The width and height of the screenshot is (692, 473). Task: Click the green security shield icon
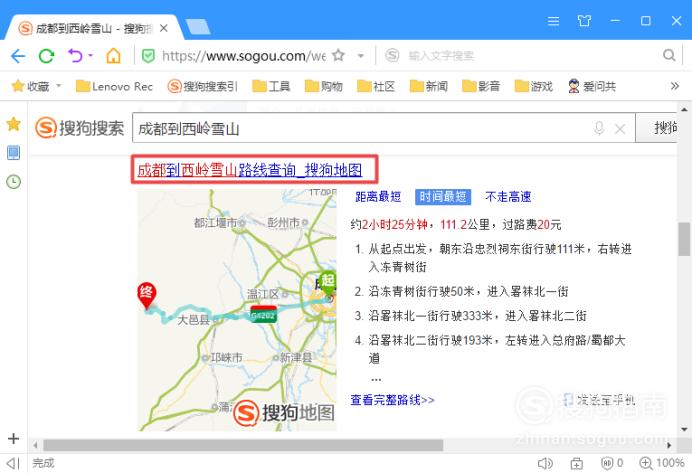click(x=148, y=56)
